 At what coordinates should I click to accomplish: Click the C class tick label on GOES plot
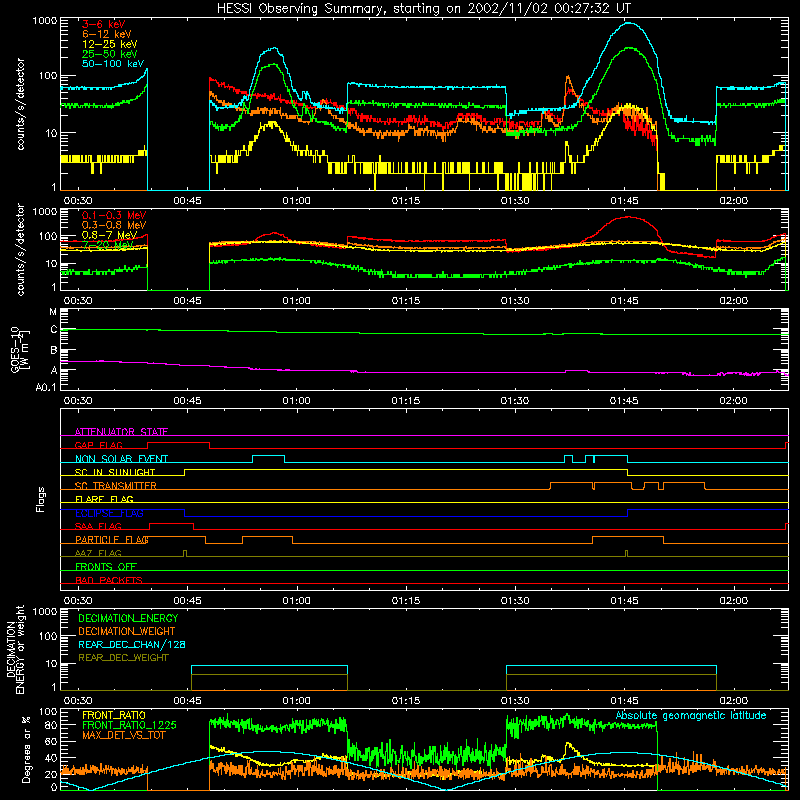(54, 330)
